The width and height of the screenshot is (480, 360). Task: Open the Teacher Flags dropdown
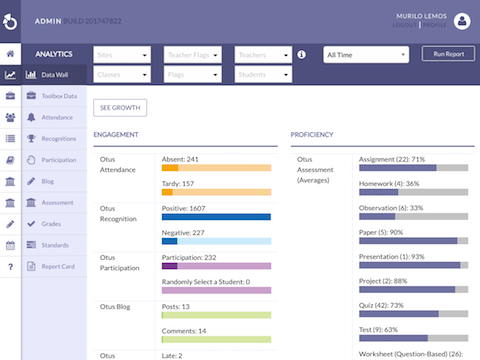193,55
